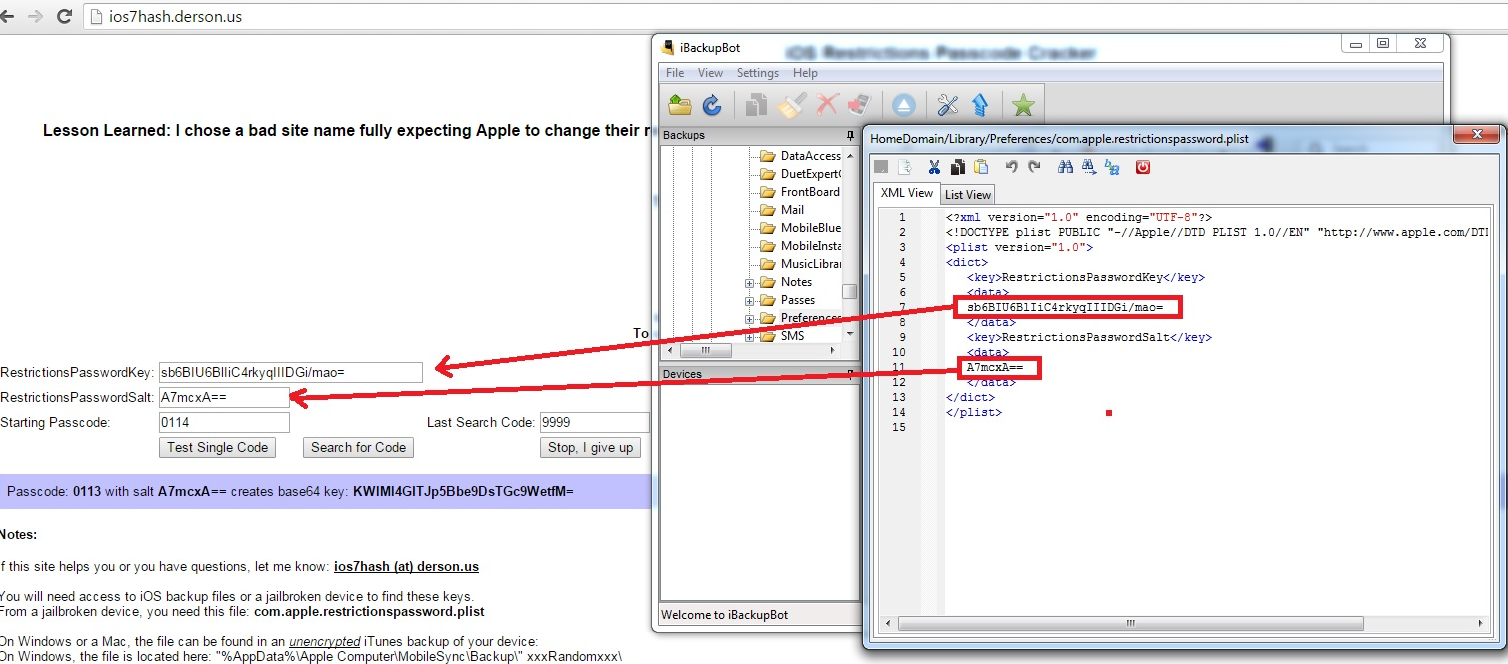1508x664 pixels.
Task: Click the green star icon in iBackupBot toolbar
Action: [1023, 105]
